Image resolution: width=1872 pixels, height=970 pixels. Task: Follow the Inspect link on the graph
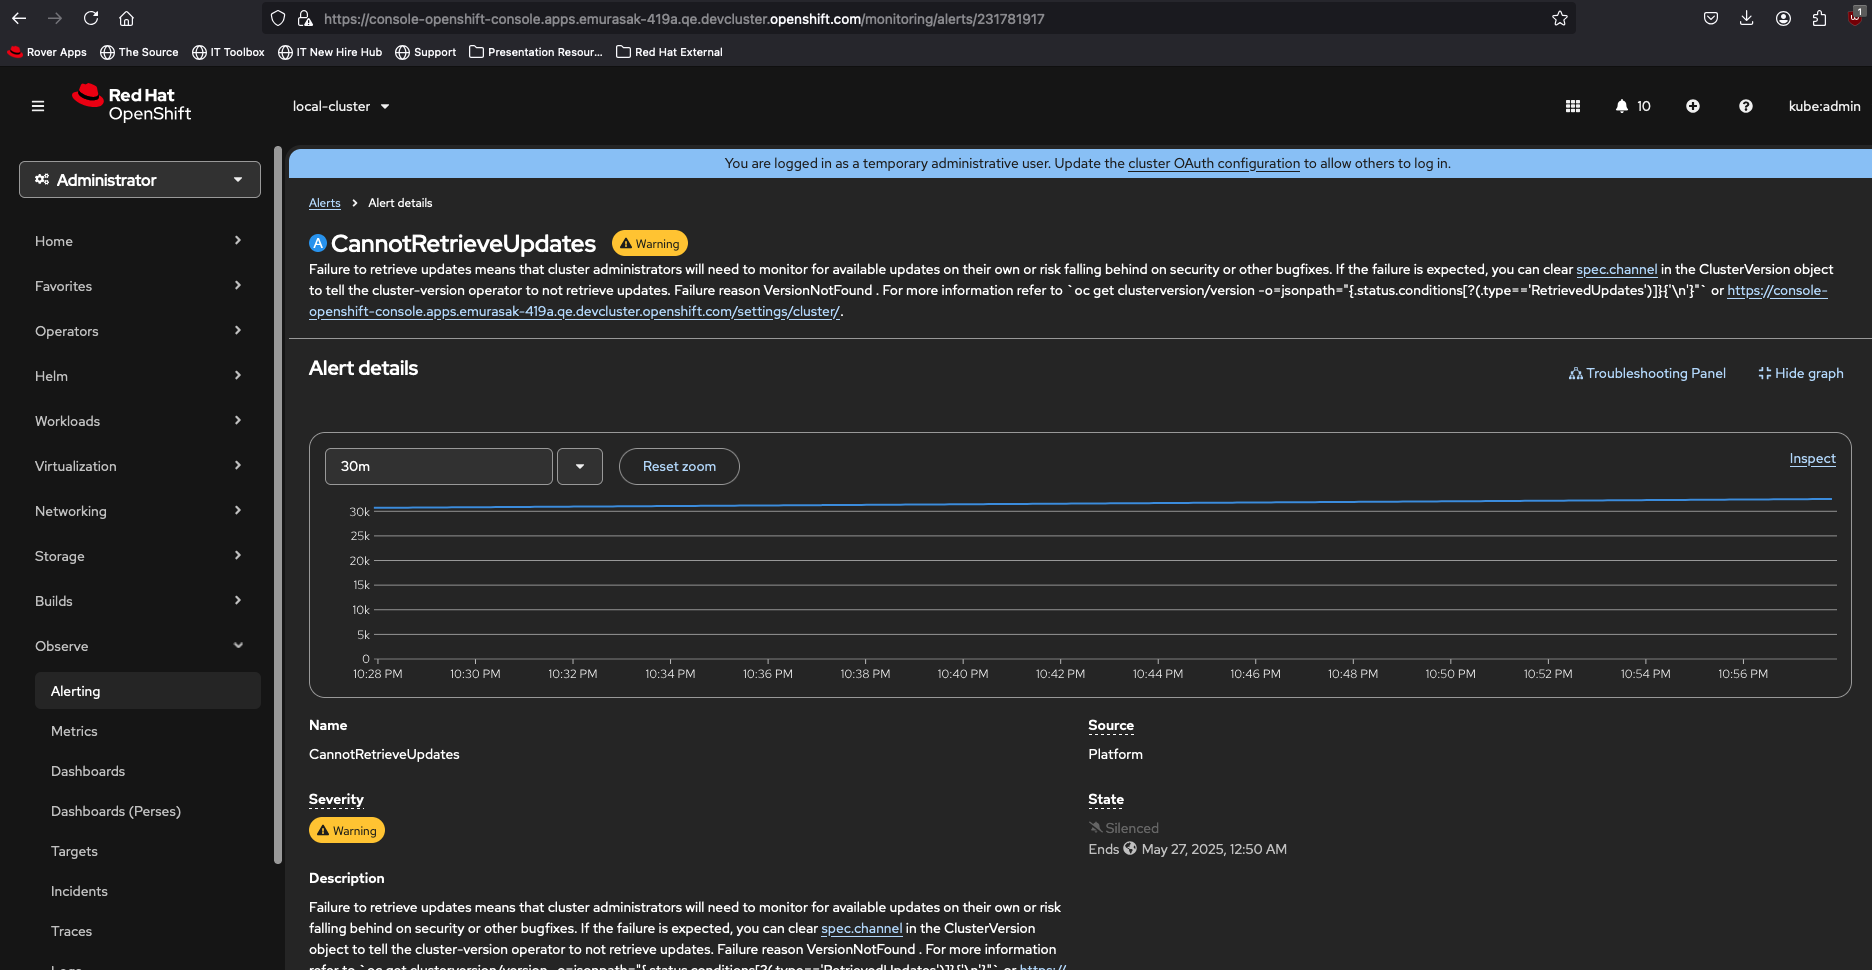coord(1812,458)
